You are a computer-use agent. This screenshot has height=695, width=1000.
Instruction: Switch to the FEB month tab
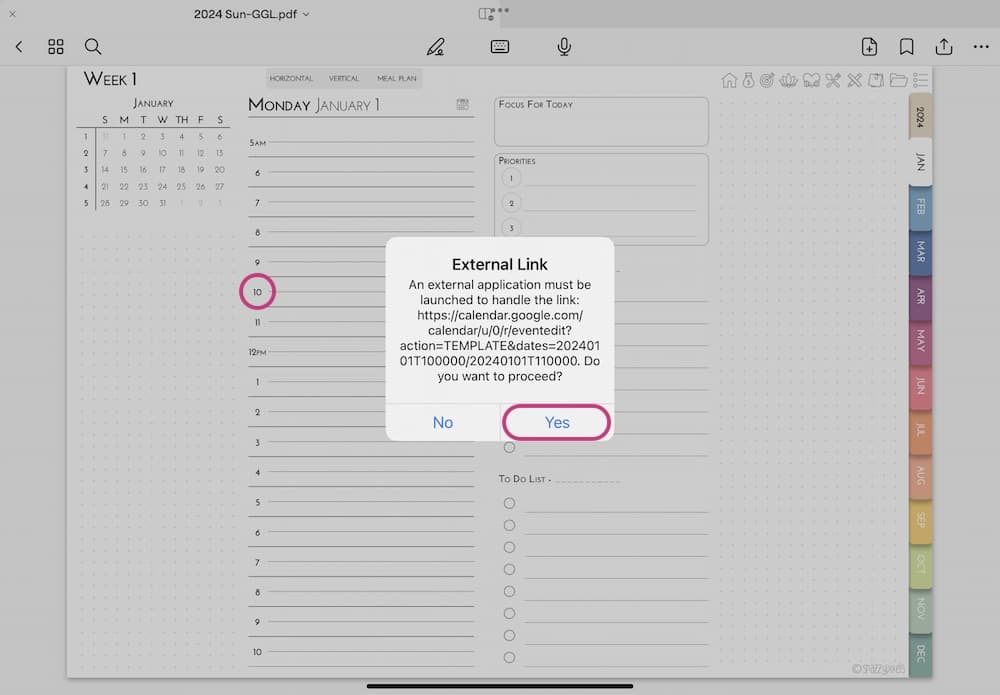tap(920, 208)
